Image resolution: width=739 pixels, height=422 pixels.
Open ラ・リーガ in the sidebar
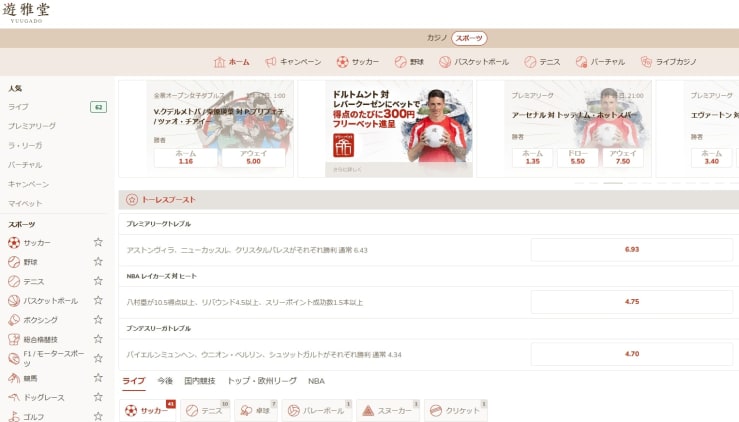[x=25, y=145]
